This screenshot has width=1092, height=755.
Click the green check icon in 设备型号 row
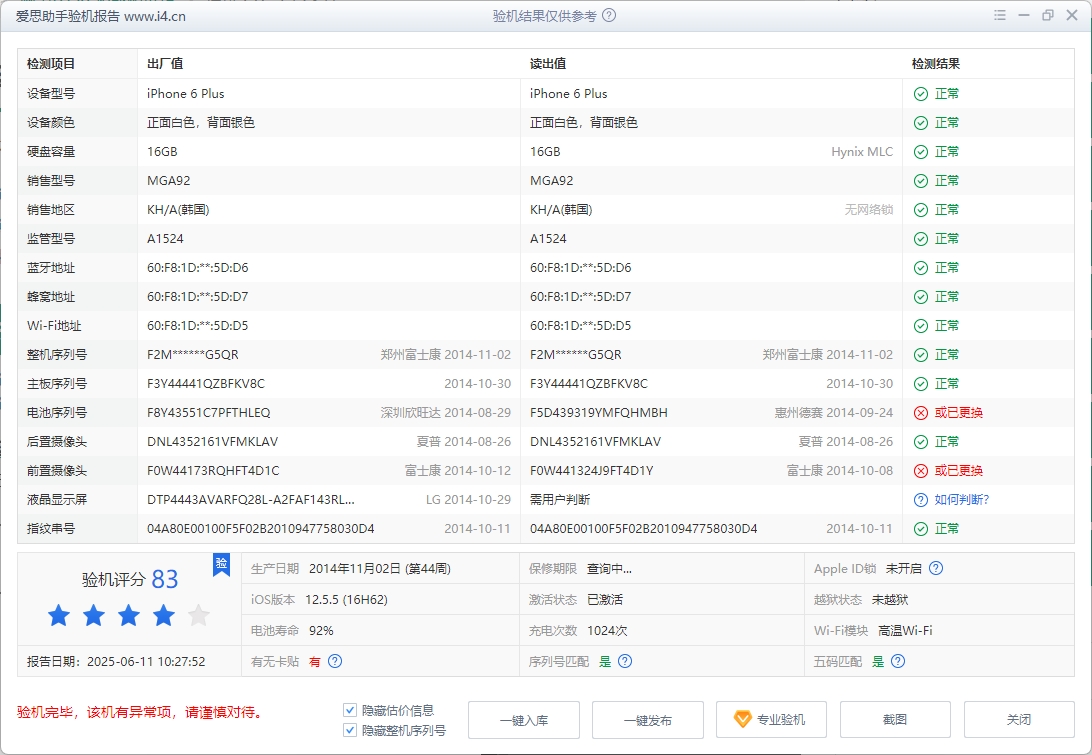(x=921, y=93)
